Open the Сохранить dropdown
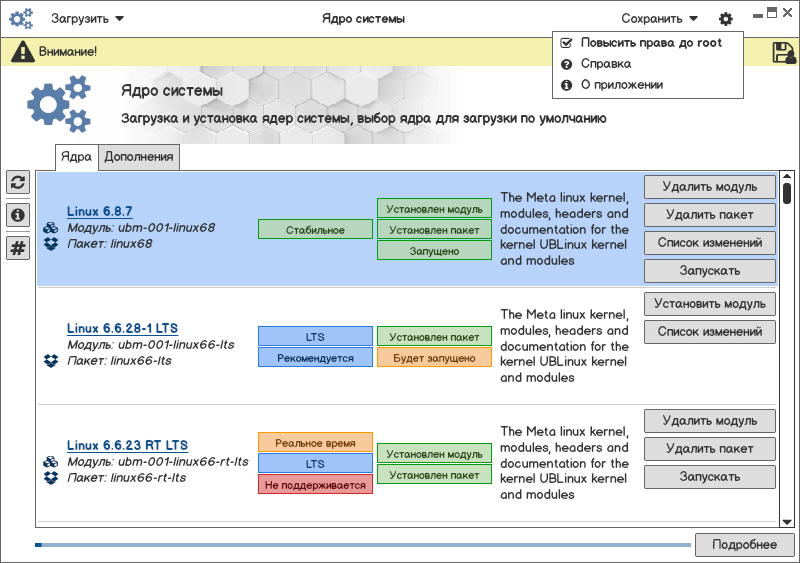This screenshot has height=563, width=800. coord(659,19)
